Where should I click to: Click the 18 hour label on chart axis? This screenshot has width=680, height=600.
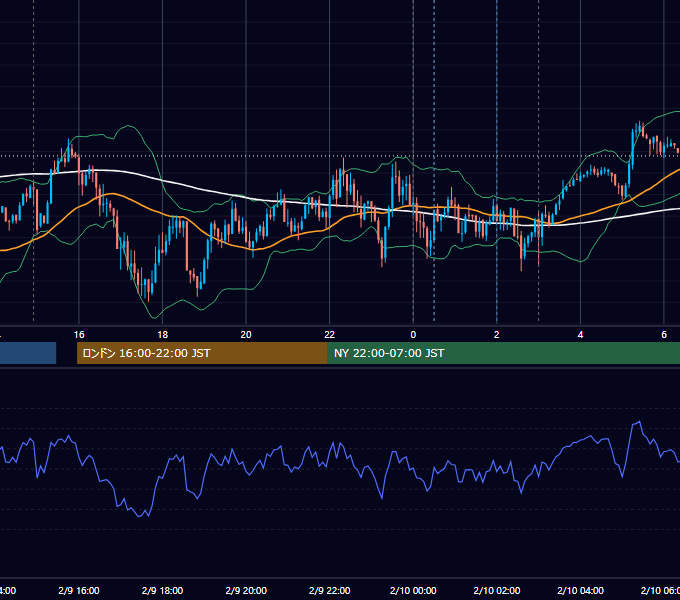[x=162, y=335]
